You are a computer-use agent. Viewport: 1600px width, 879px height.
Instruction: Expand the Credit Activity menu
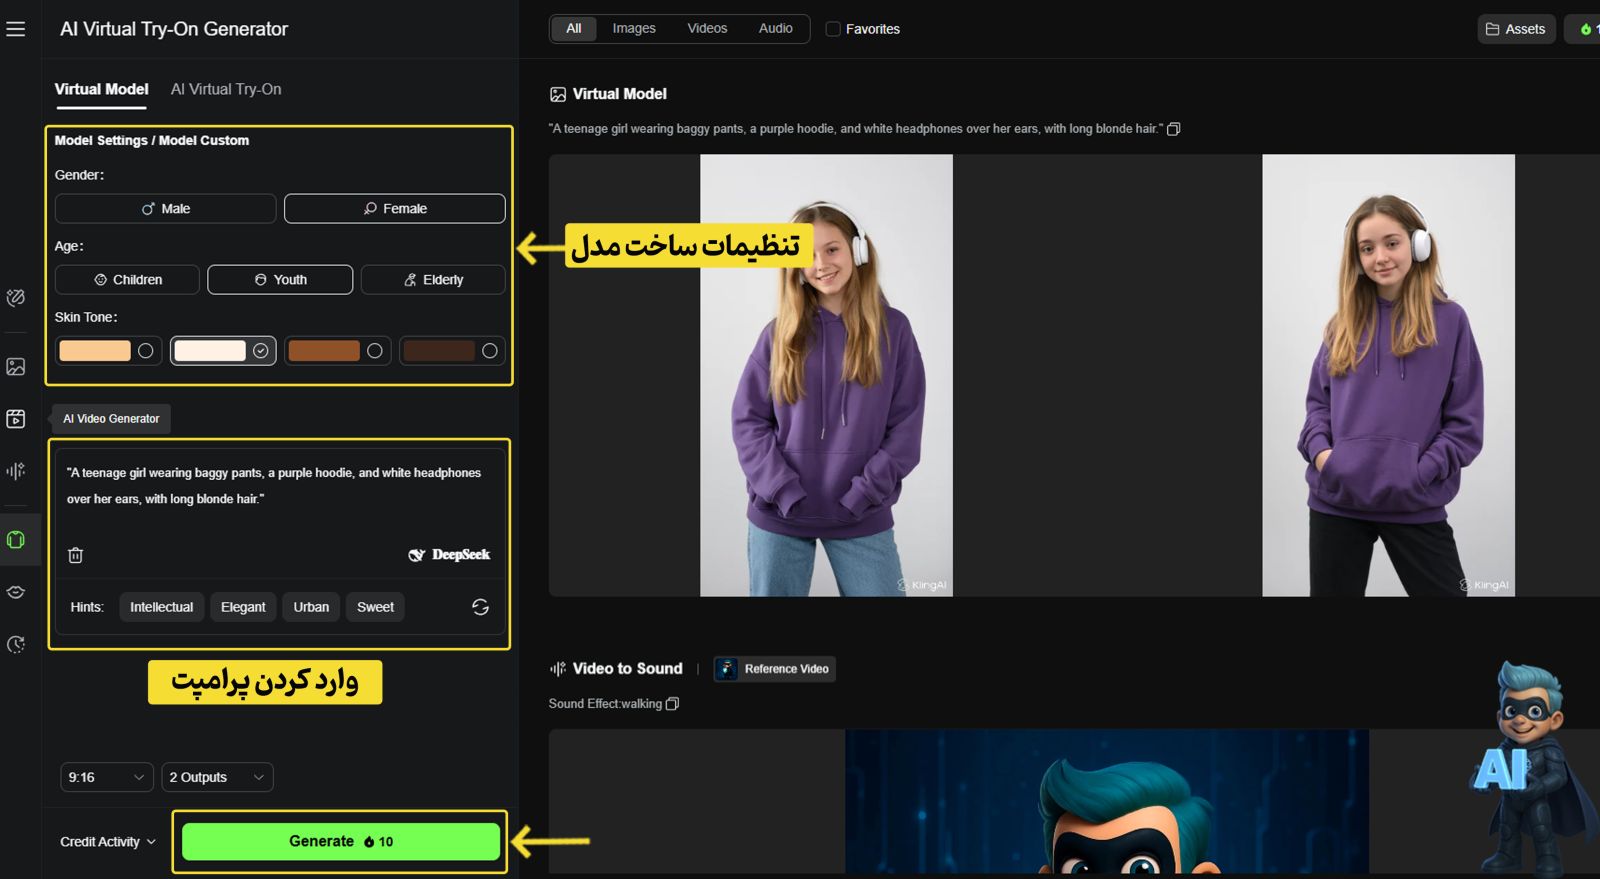point(108,842)
